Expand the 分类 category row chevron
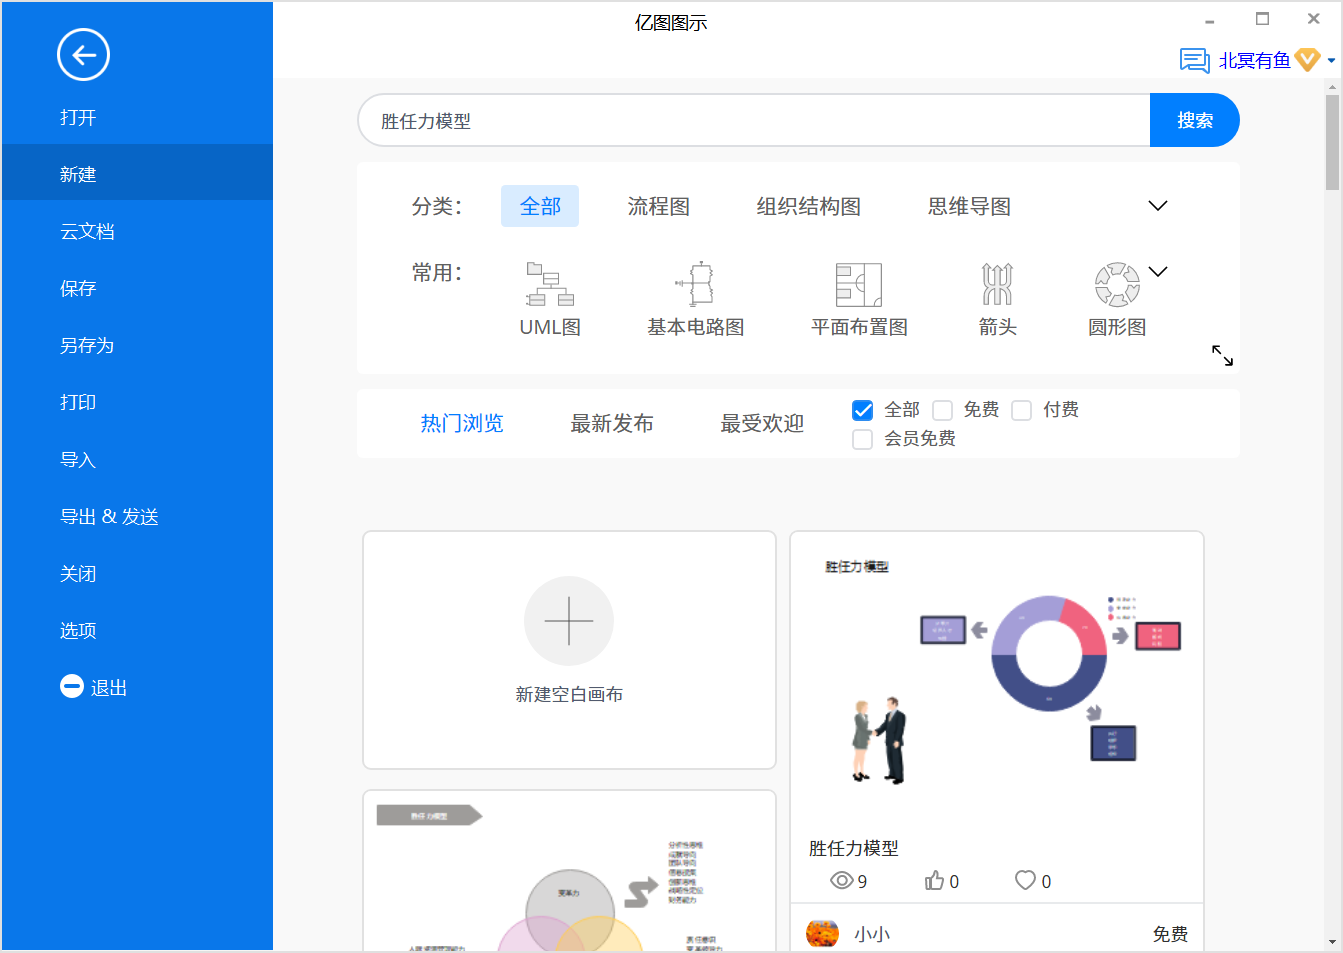Screen dimensions: 1343x953 (x=1158, y=206)
